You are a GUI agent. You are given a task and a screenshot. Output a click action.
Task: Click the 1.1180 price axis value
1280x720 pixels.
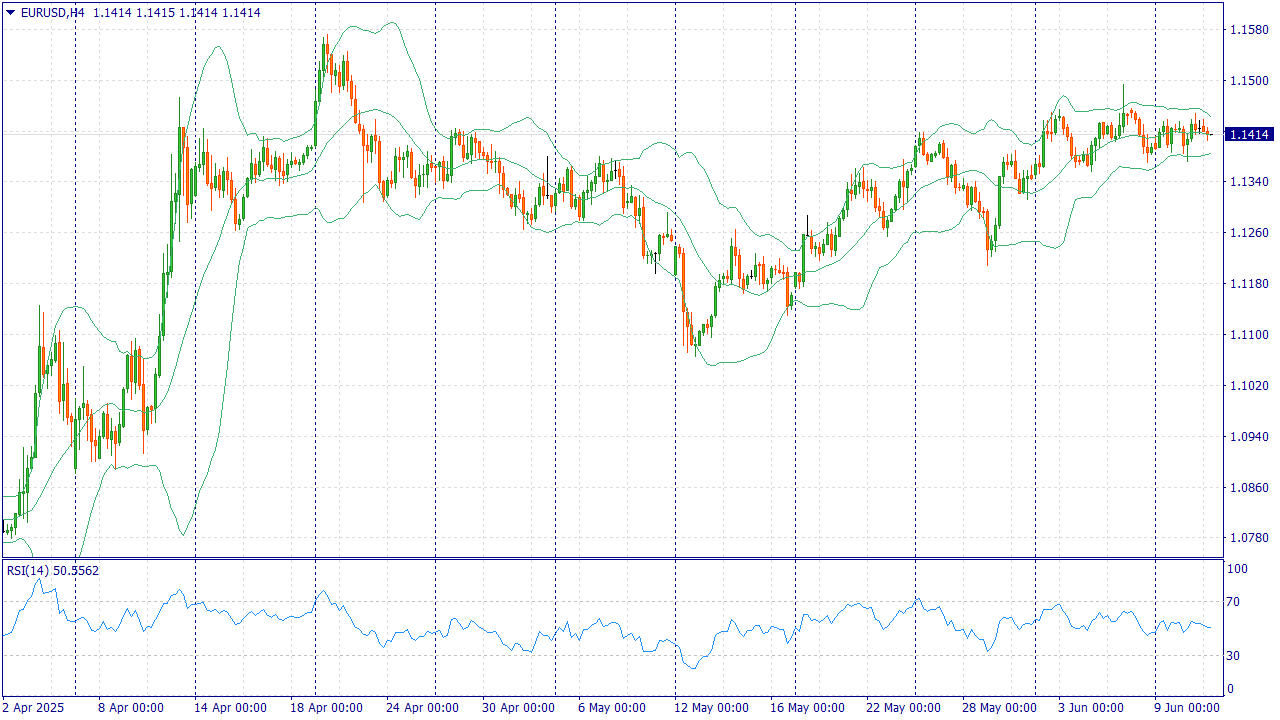(1247, 284)
